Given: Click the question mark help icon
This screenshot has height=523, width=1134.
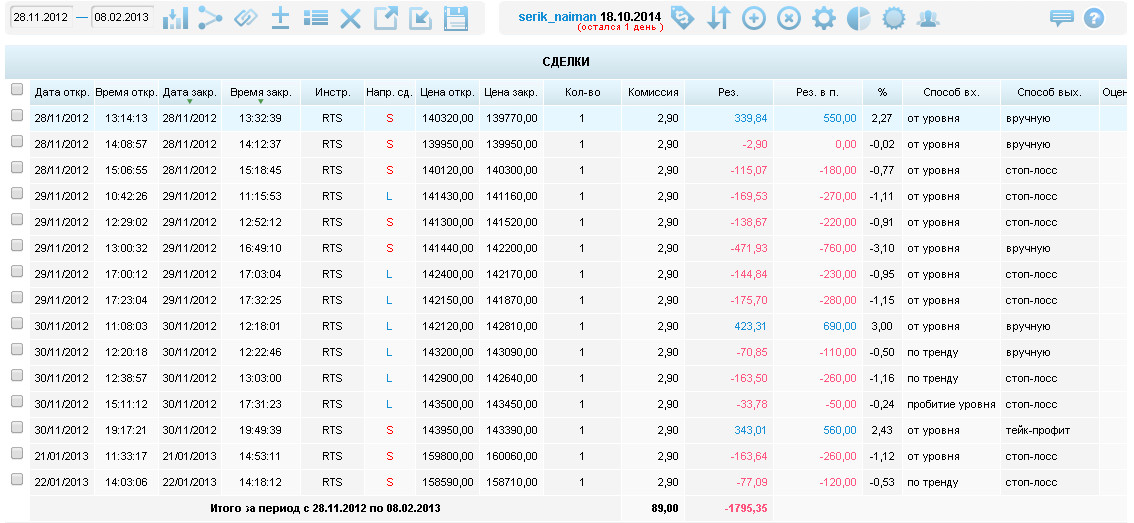Looking at the screenshot, I should [x=1094, y=18].
